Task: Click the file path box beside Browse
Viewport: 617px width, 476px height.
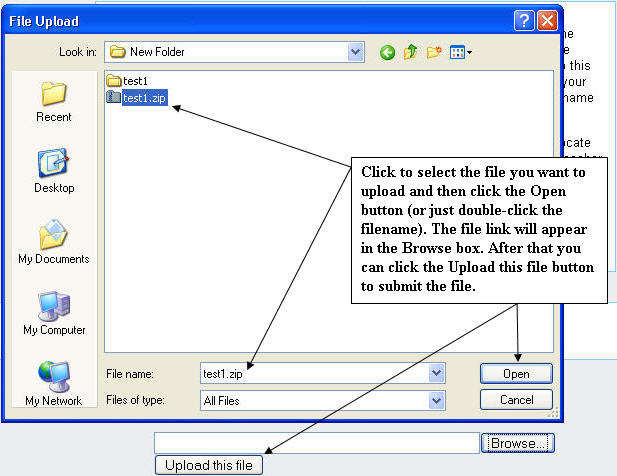Action: point(317,443)
